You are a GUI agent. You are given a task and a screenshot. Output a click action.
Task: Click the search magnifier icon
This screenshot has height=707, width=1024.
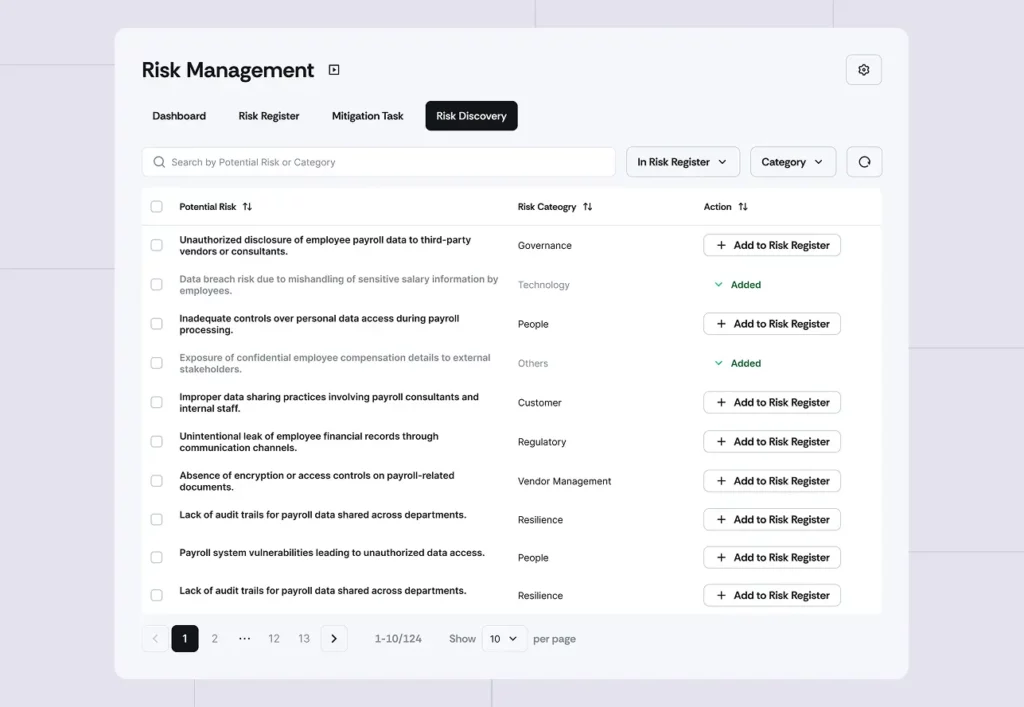pos(159,162)
